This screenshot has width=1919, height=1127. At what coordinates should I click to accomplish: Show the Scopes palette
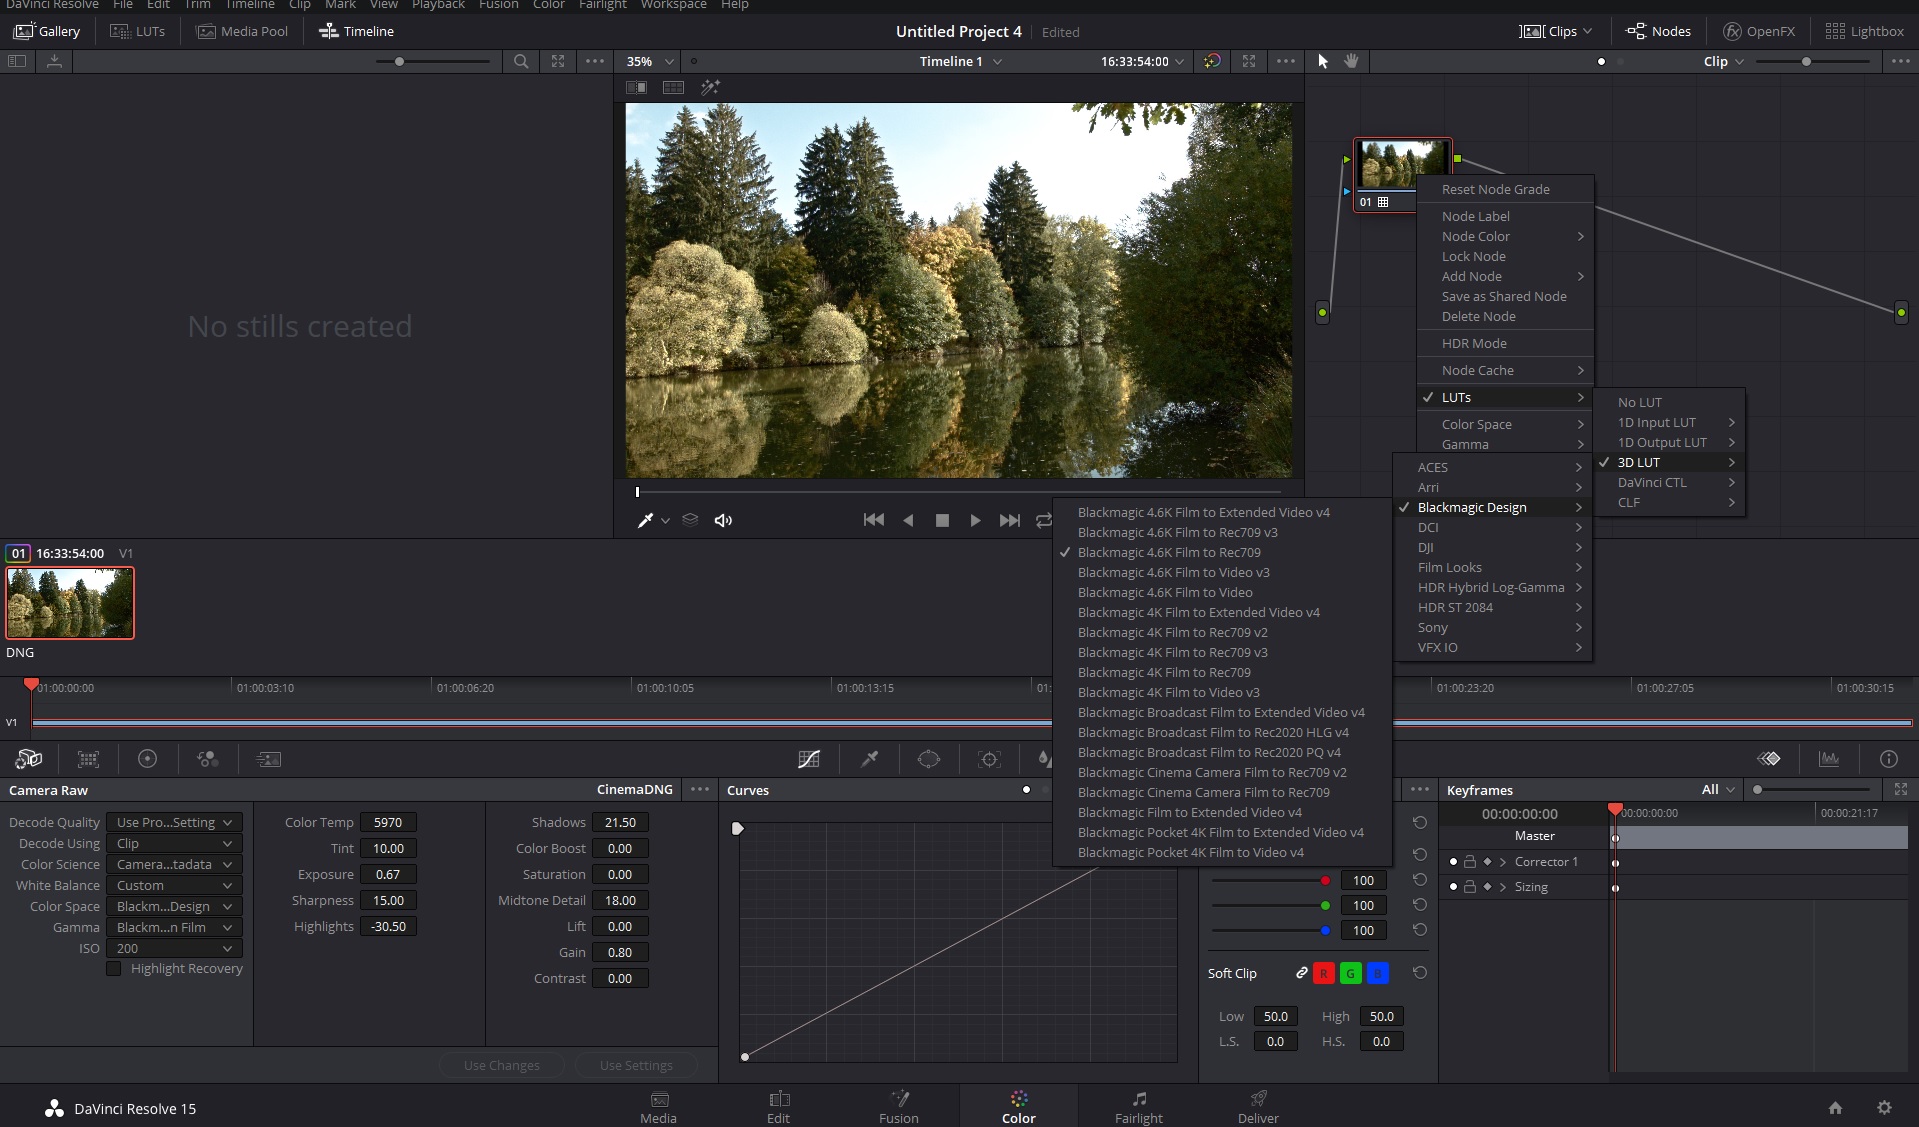point(1829,759)
